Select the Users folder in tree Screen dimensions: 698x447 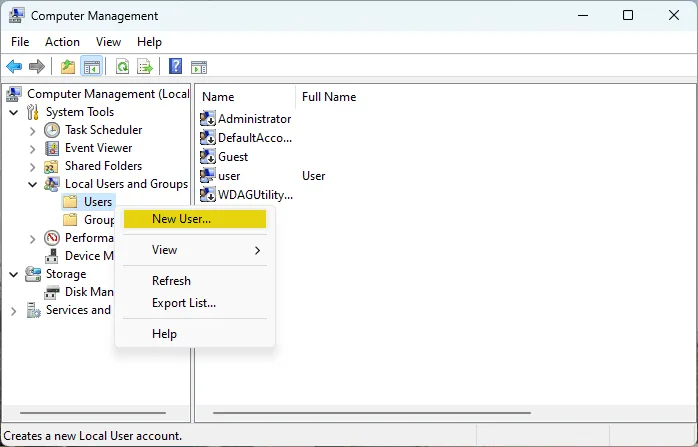97,202
